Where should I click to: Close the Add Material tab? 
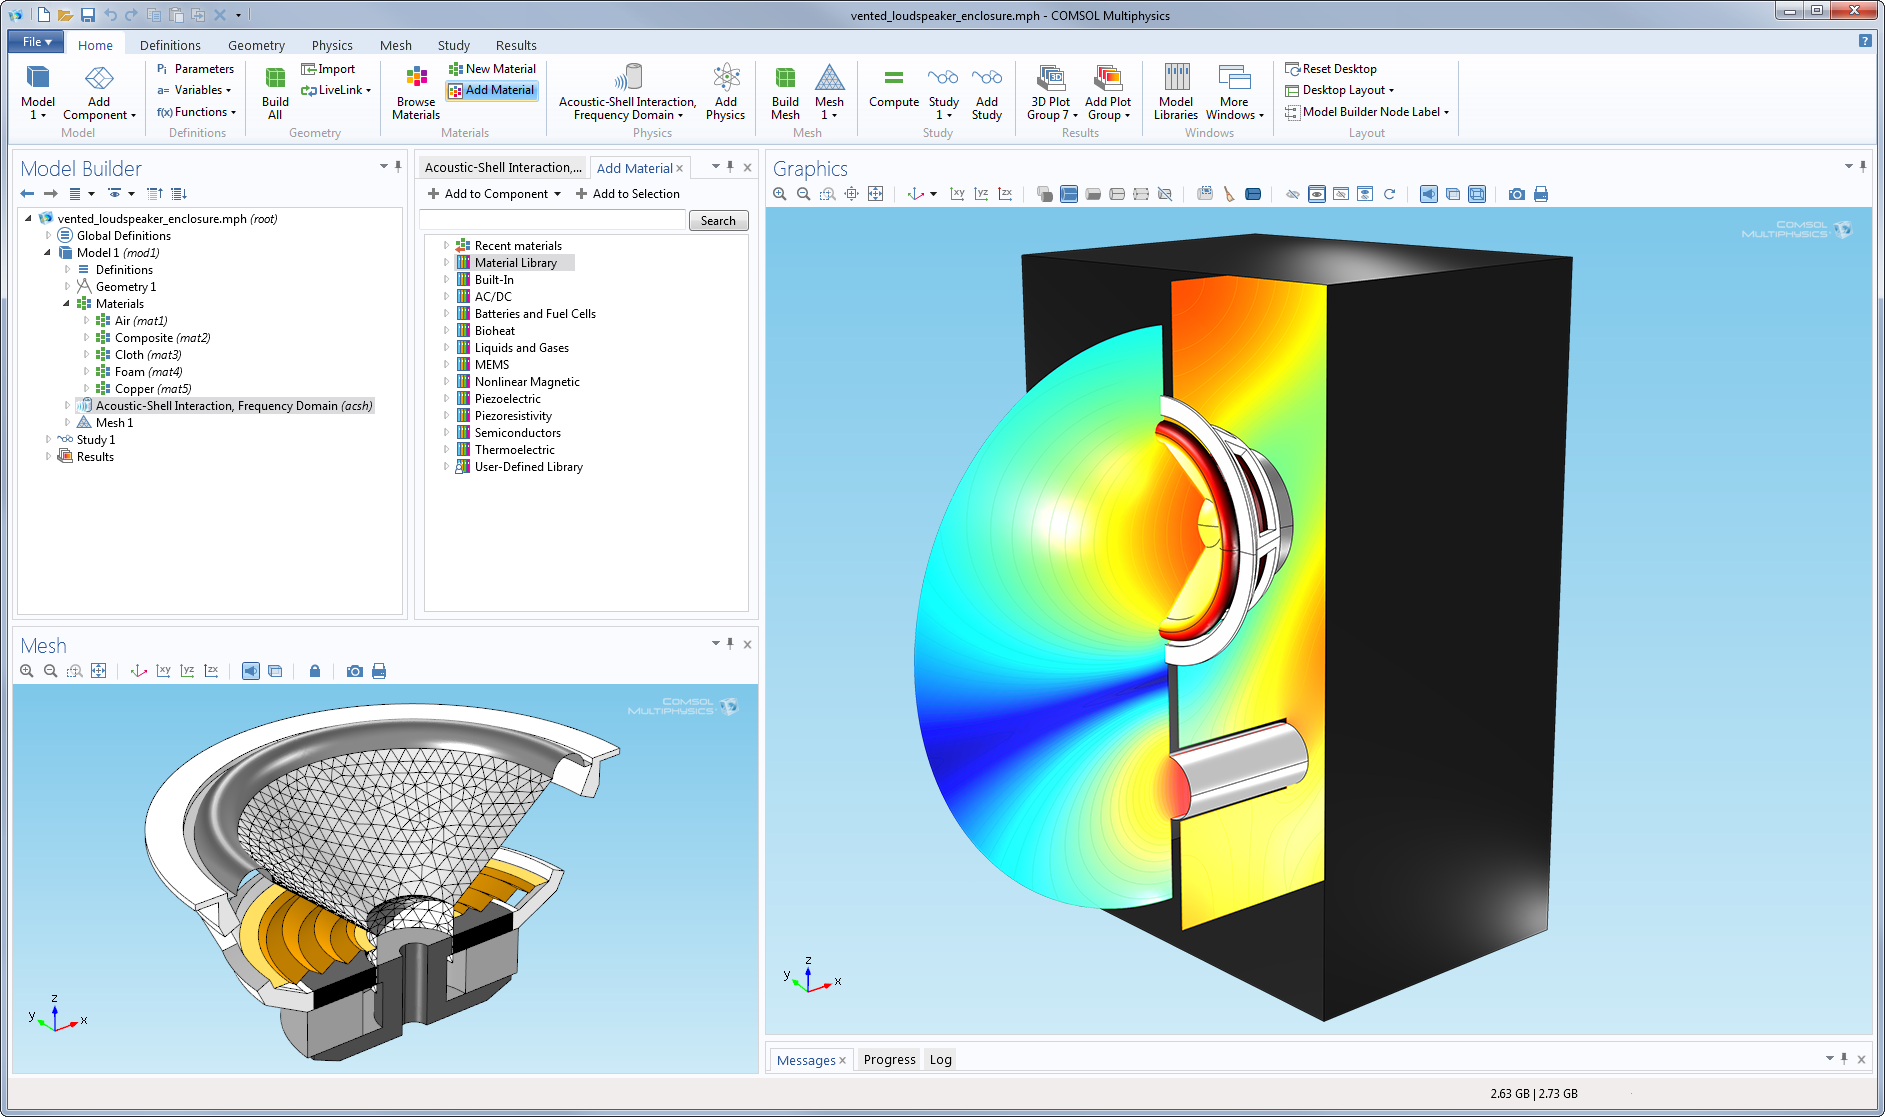point(680,168)
